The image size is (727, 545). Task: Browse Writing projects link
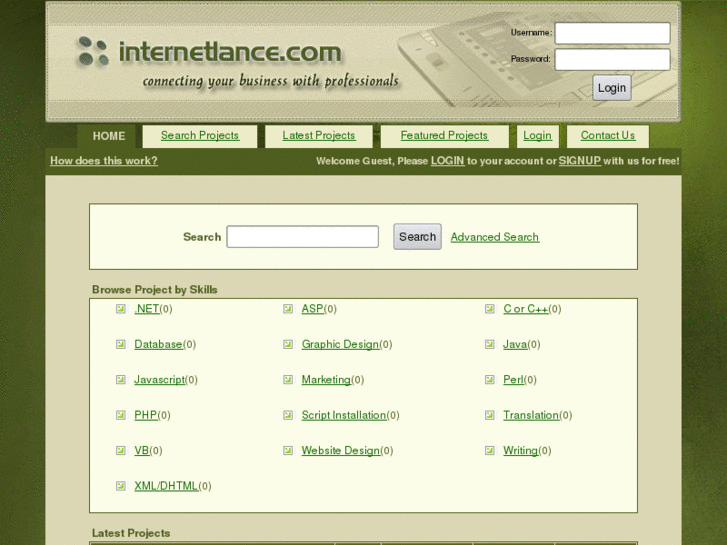[x=521, y=450]
